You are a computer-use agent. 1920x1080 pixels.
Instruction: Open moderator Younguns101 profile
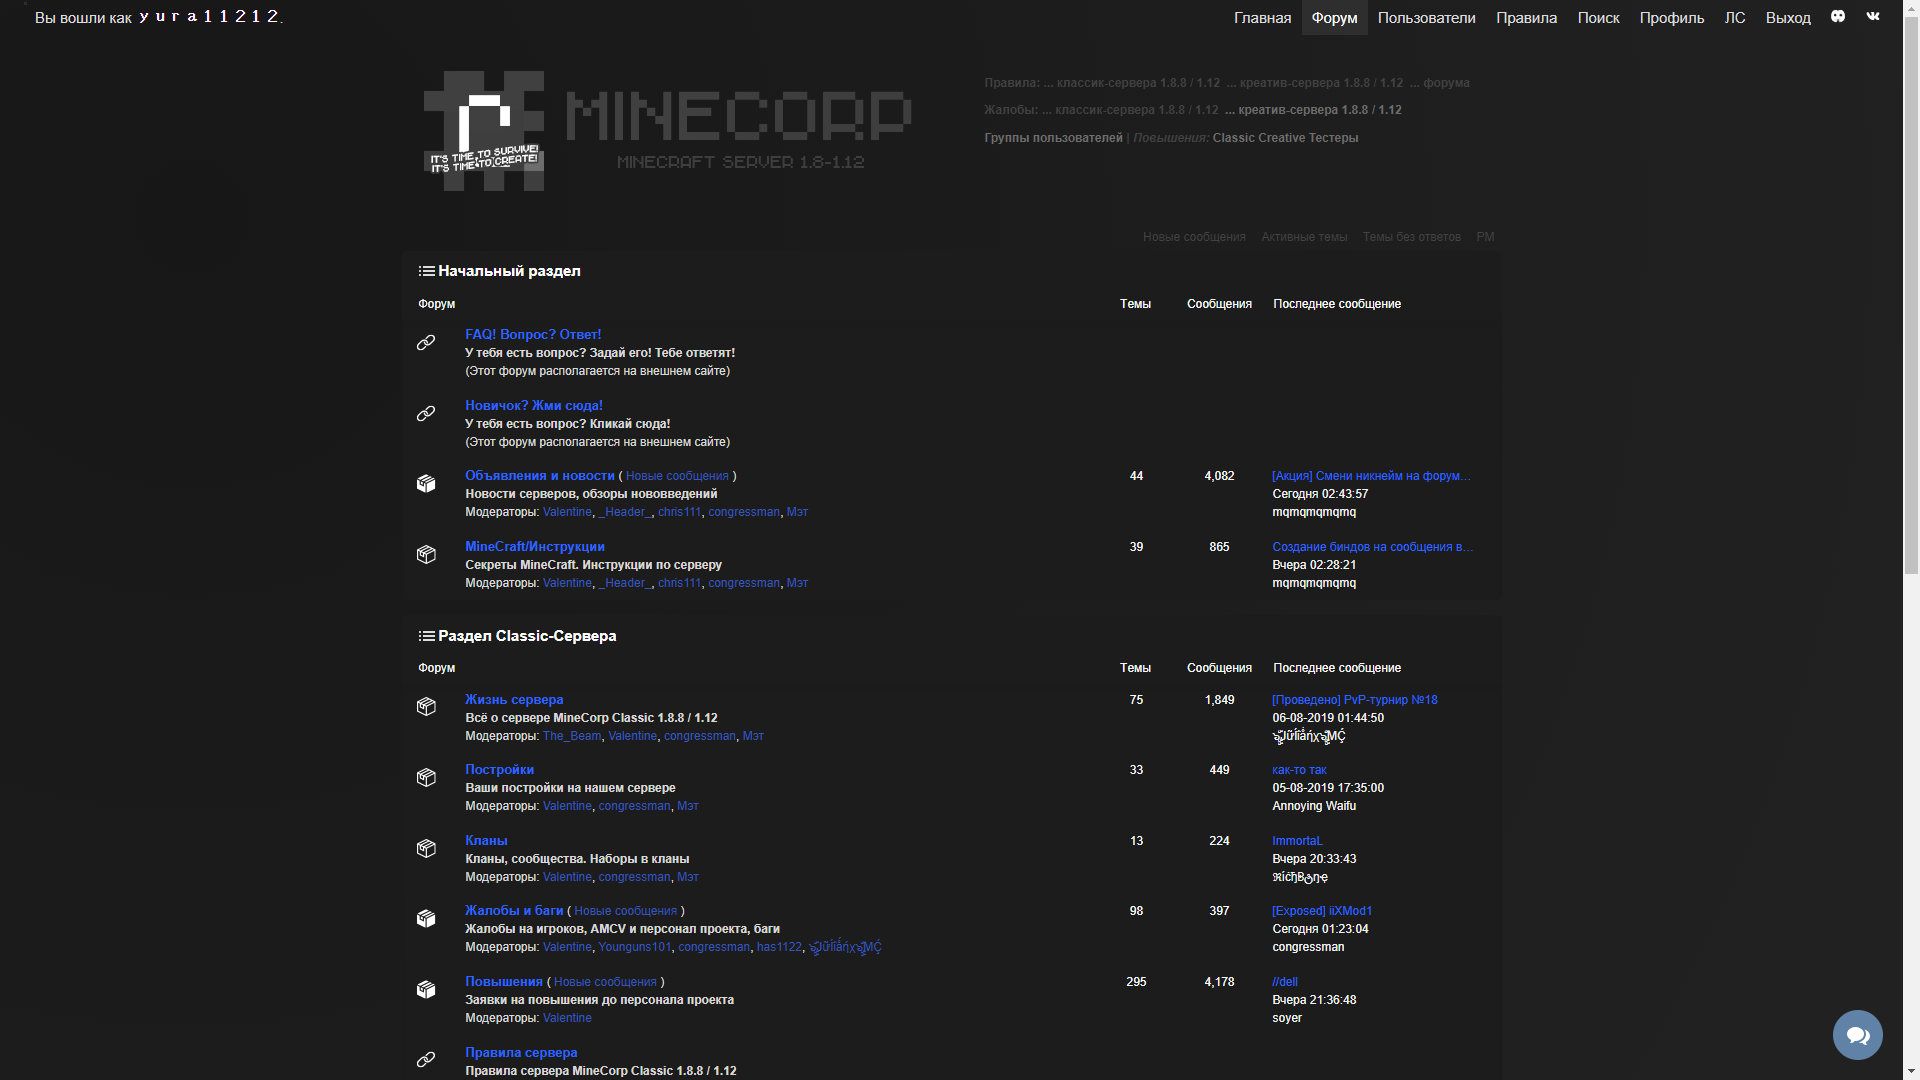coord(635,947)
